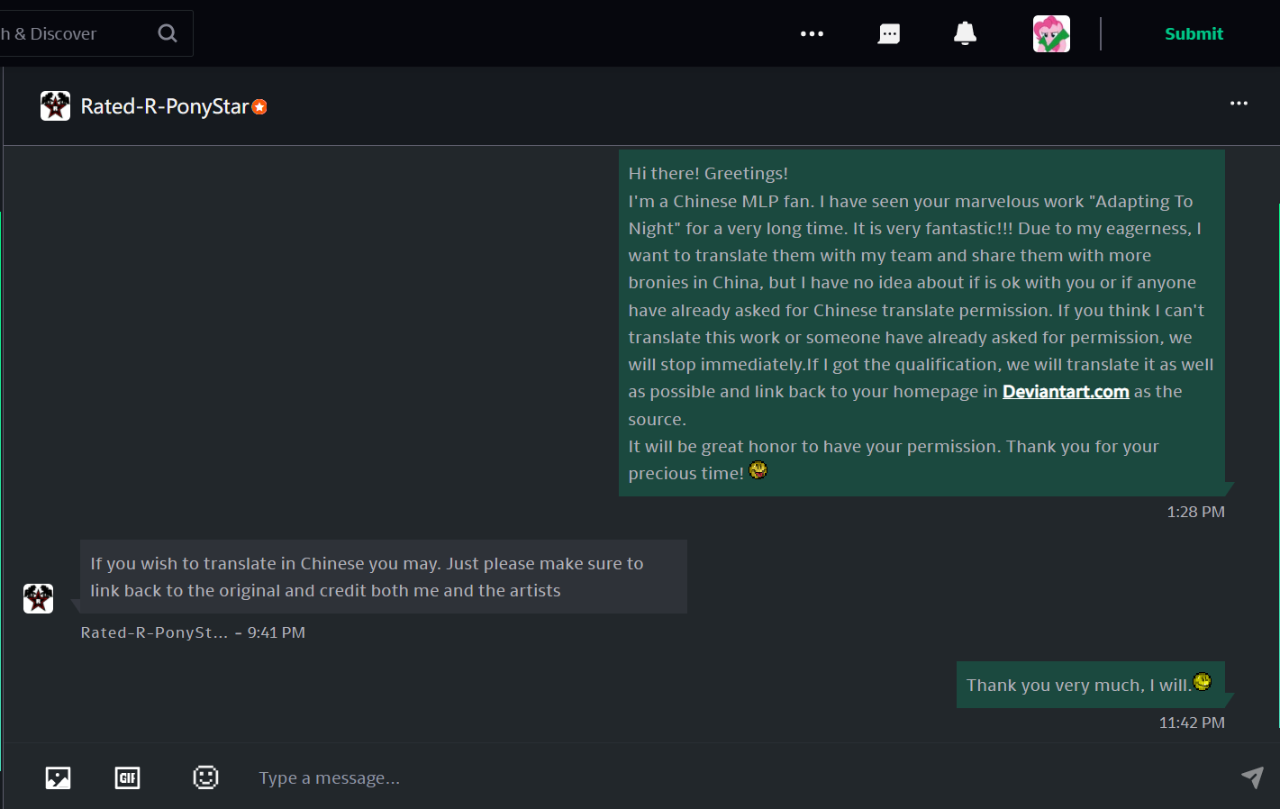Open Rated-R-PonyStar's profile from header name
The width and height of the screenshot is (1280, 809).
[x=164, y=106]
